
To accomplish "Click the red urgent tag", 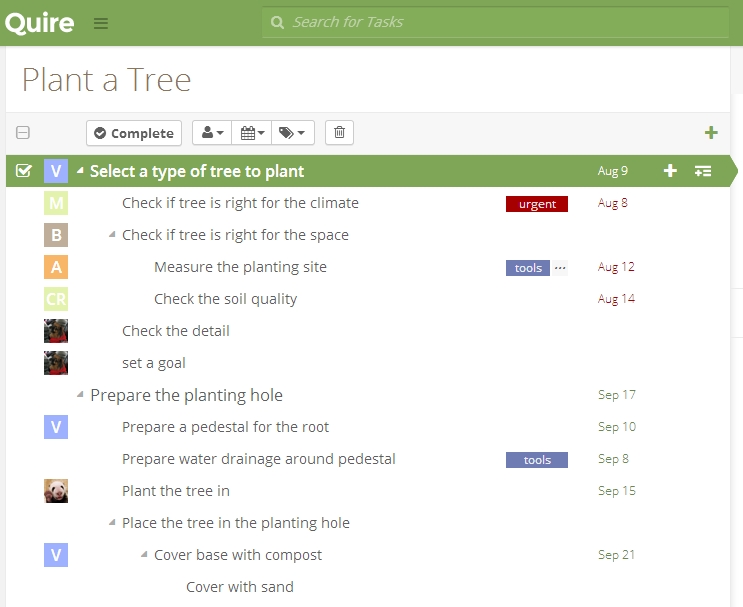I will point(537,204).
